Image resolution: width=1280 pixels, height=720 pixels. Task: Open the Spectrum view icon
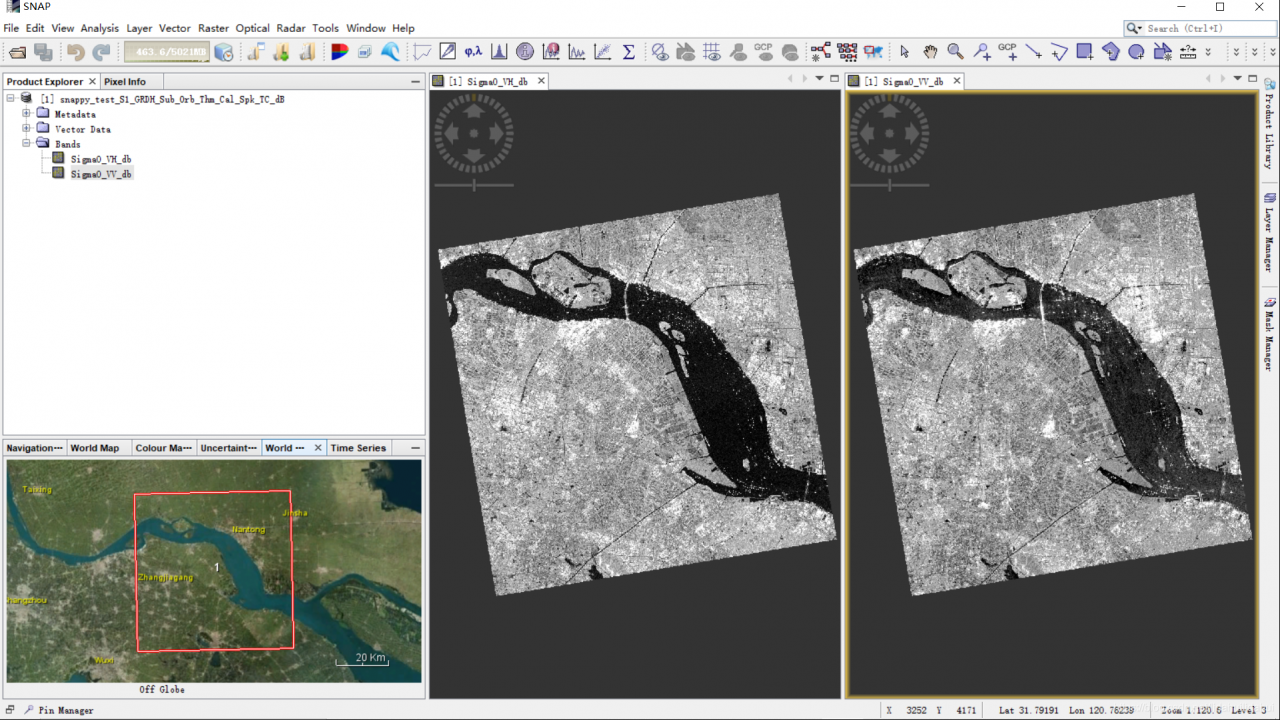click(422, 52)
